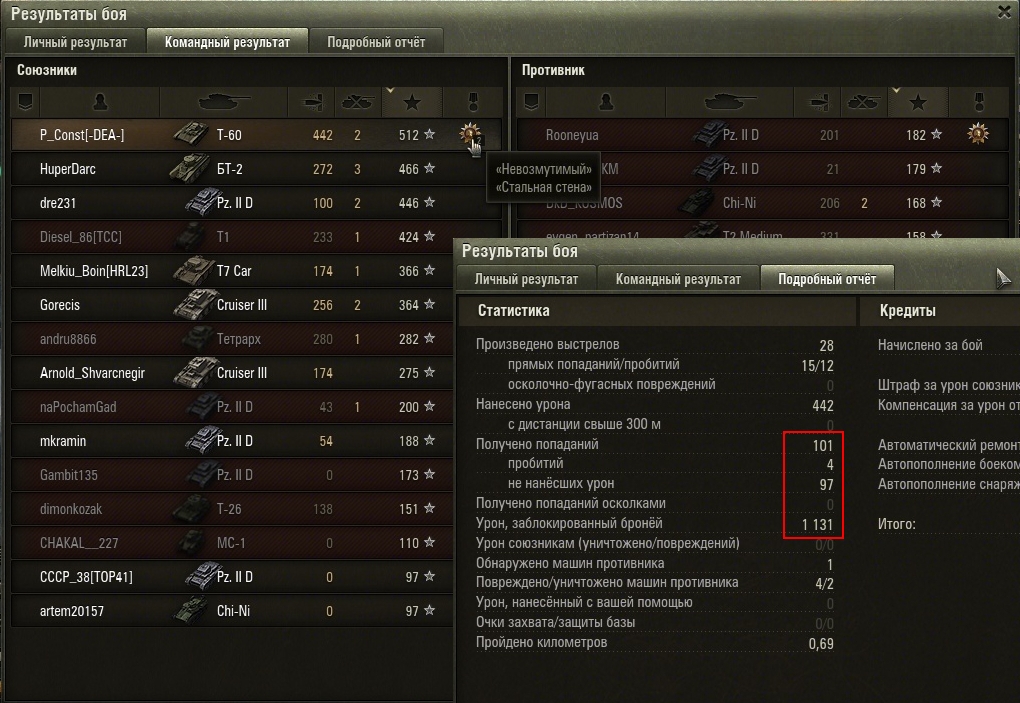This screenshot has height=703, width=1020.
Task: Sort allies by platoon shield icon
Action: [25, 102]
